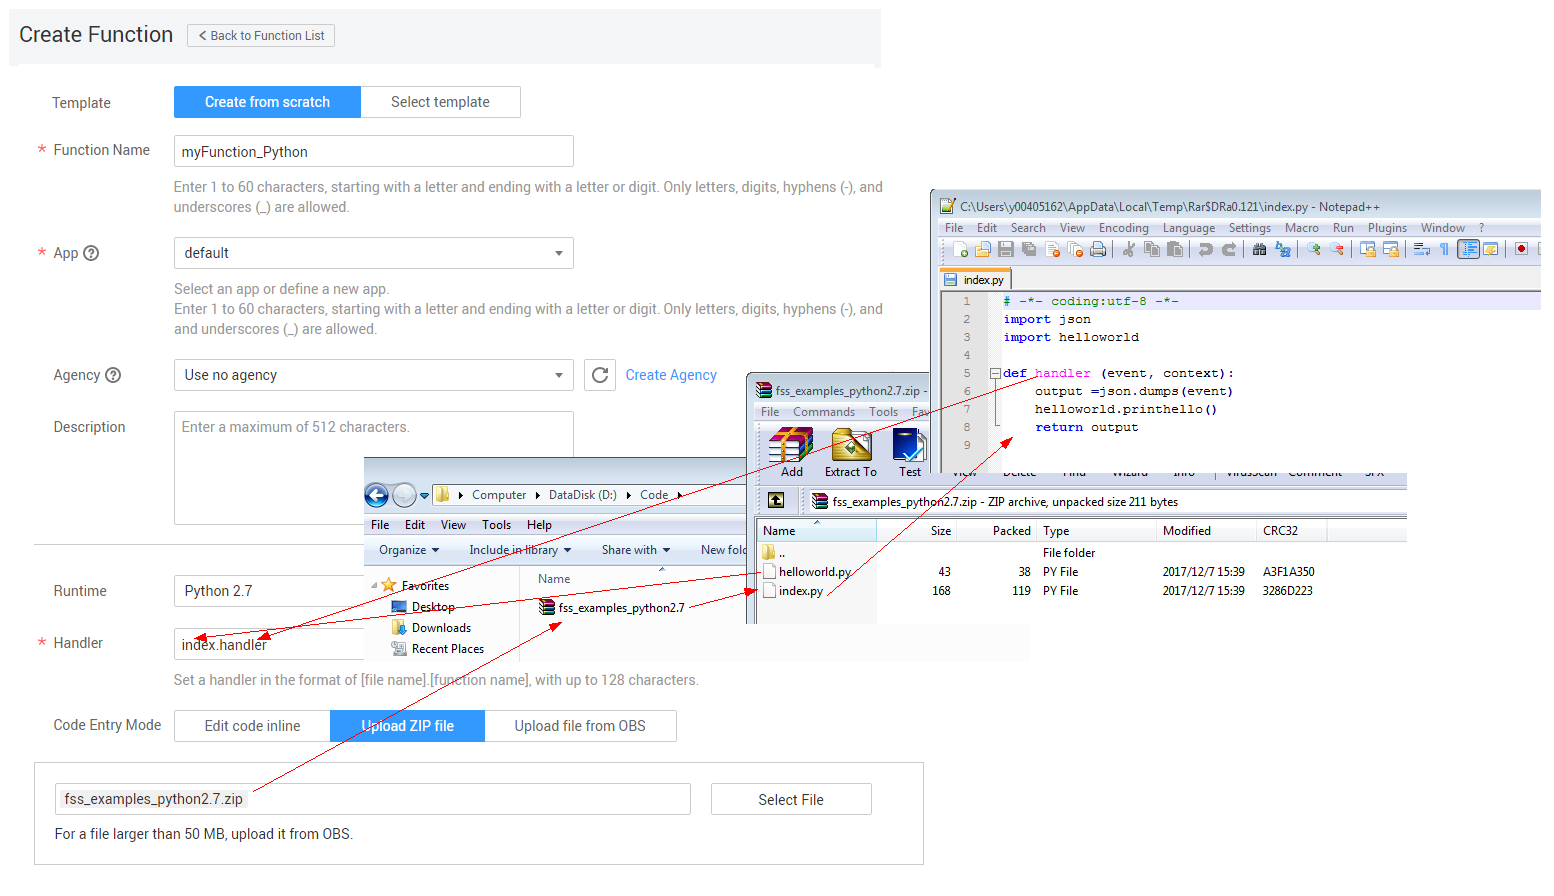Click the Explorer Back arrow button

[x=377, y=495]
